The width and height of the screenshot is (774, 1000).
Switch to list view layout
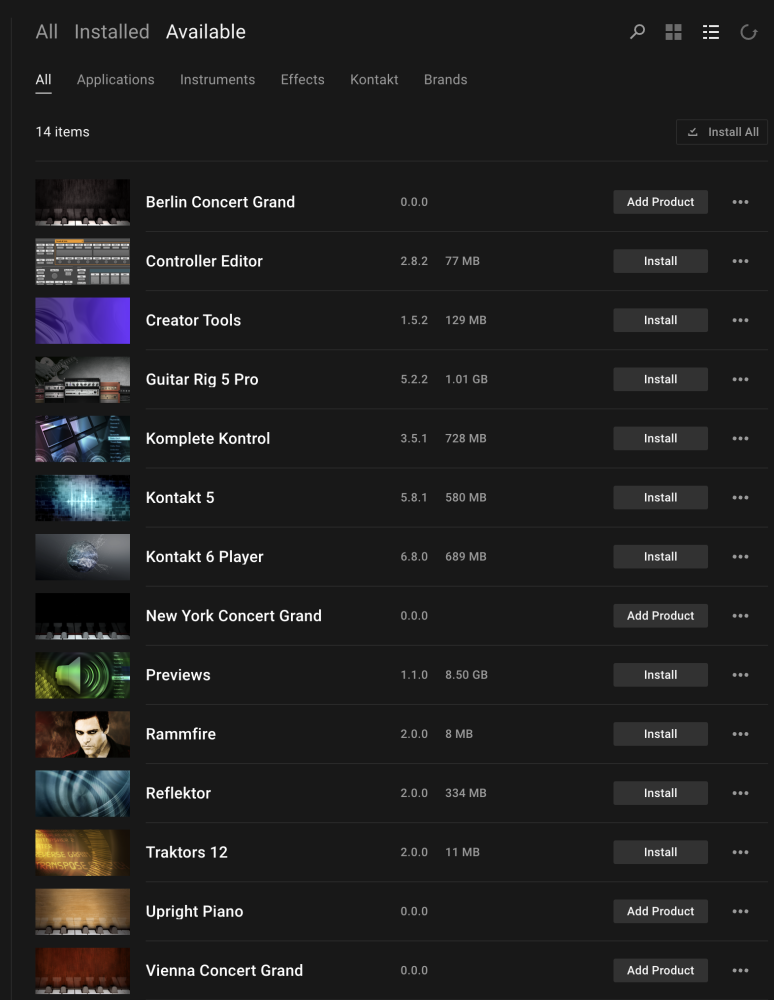[711, 32]
